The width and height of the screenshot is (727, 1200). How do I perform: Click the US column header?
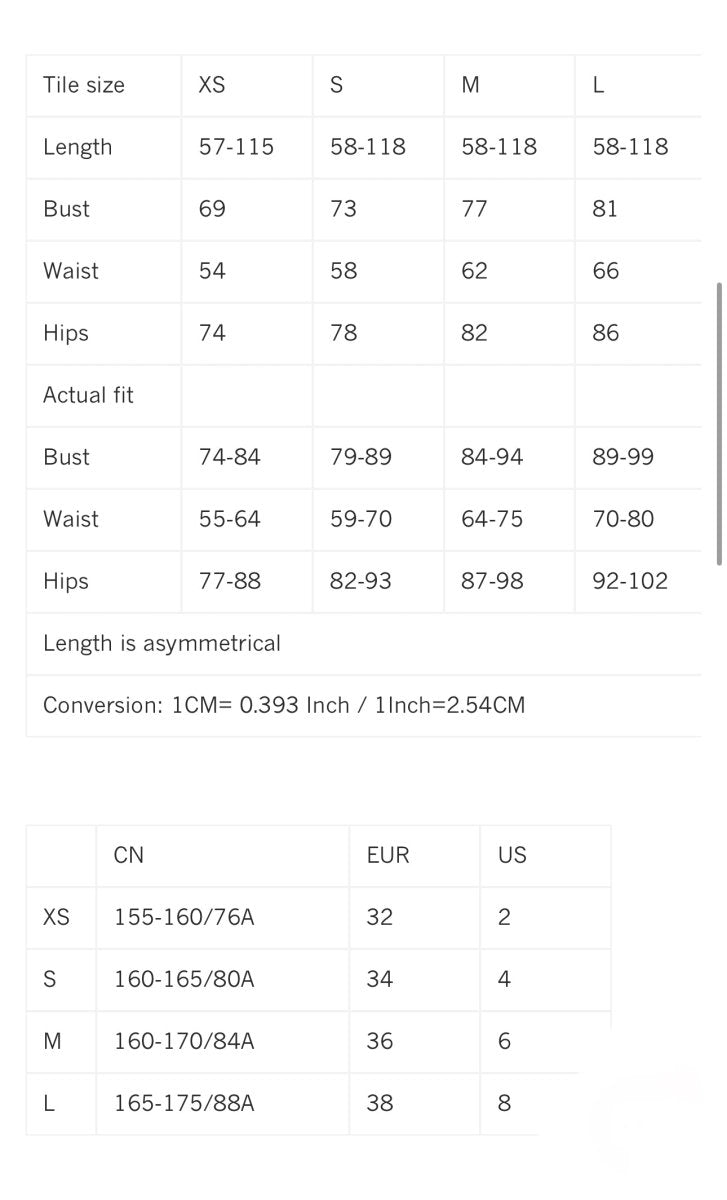click(512, 855)
